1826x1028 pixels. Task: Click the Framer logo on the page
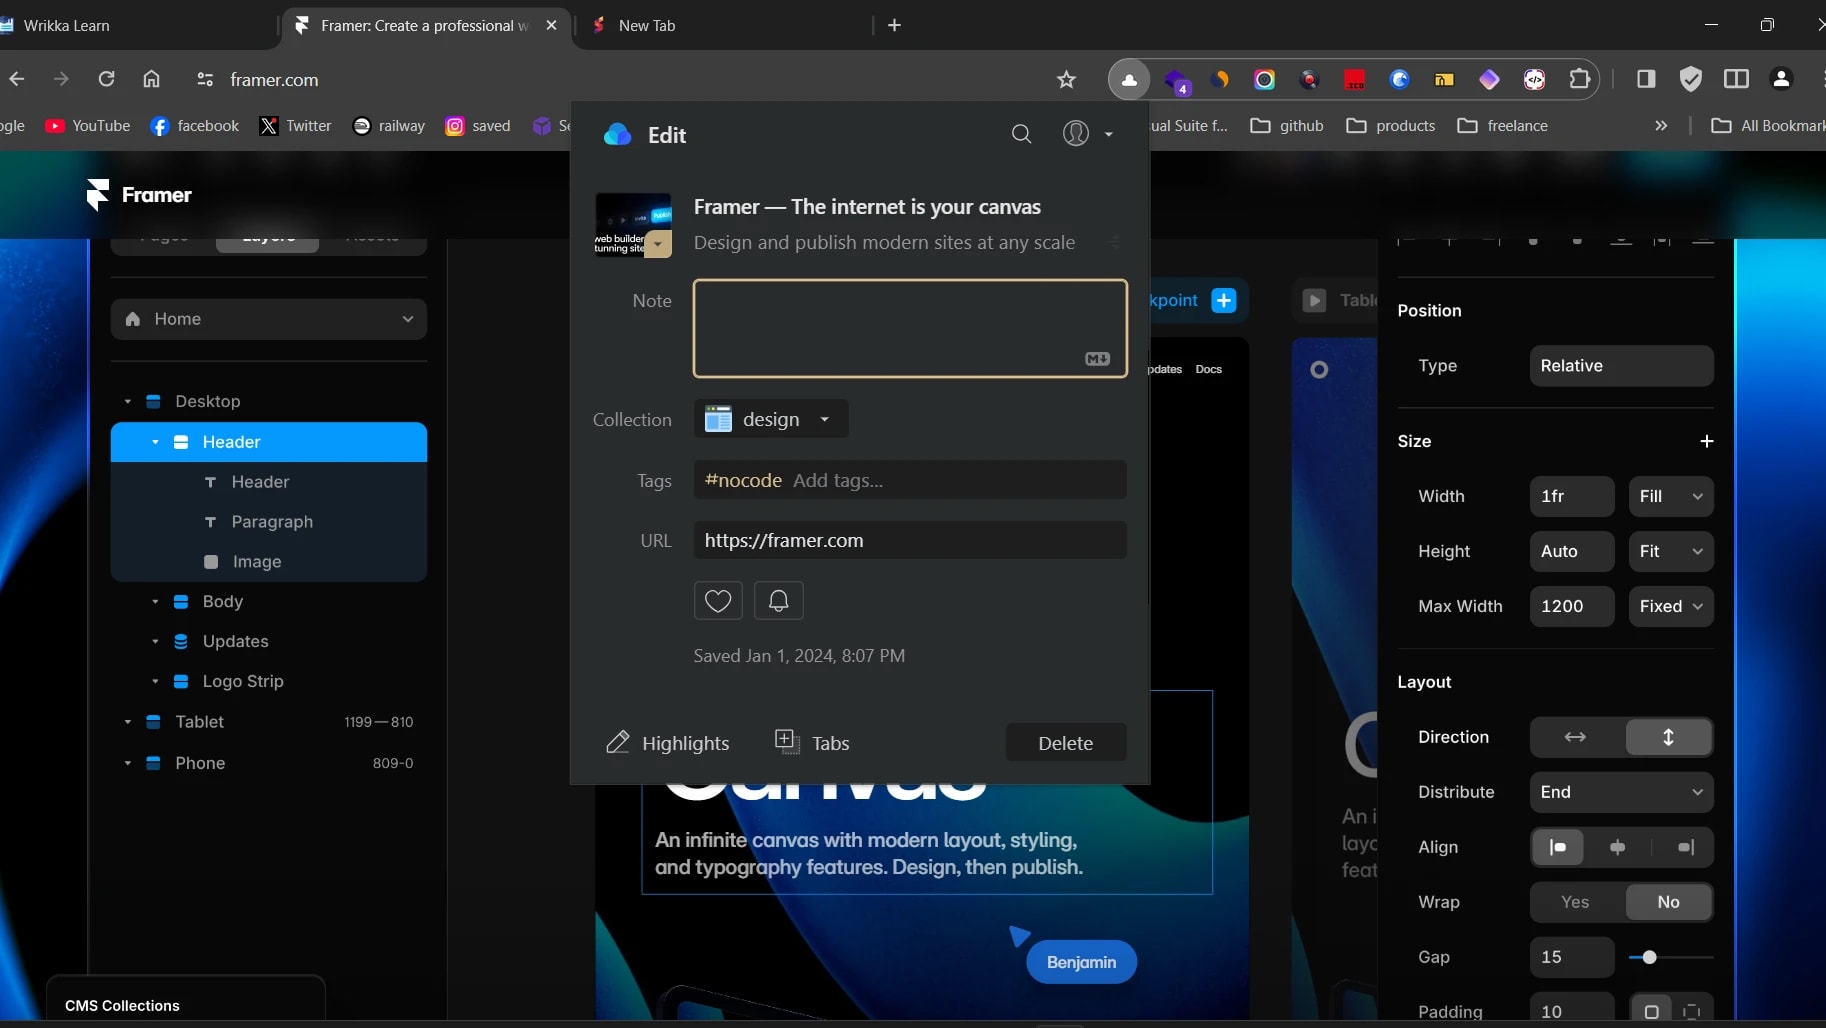tap(139, 195)
